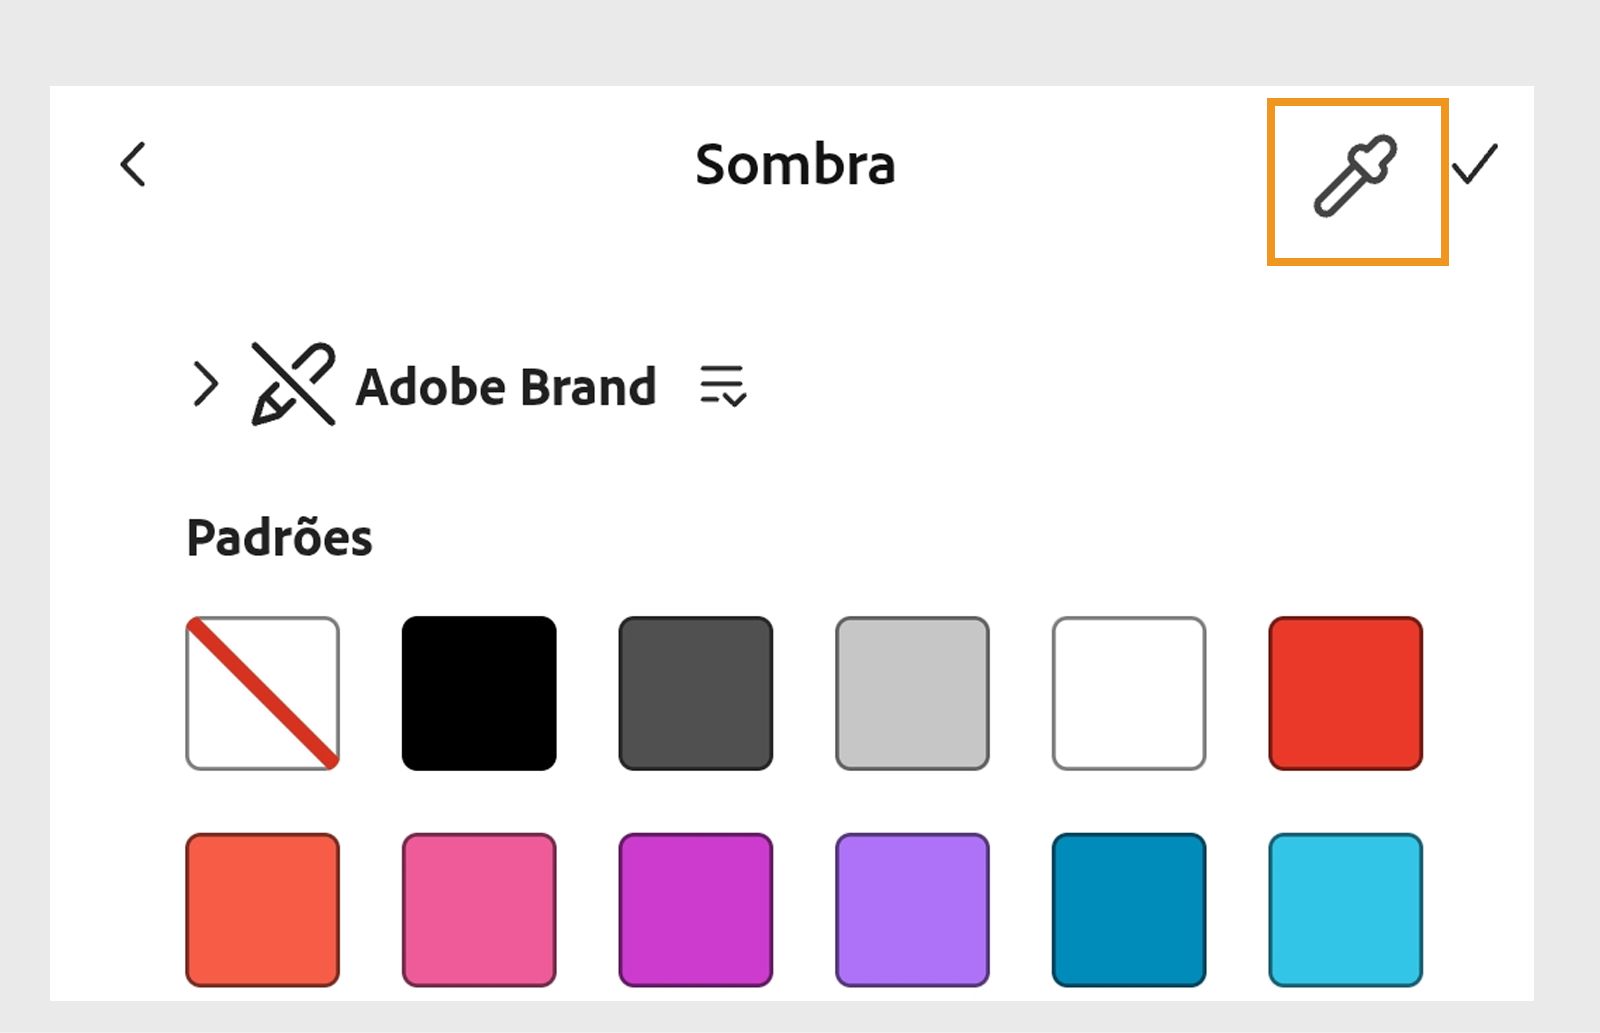The width and height of the screenshot is (1600, 1033).
Task: Select the no-color swatch with red slash
Action: [262, 693]
